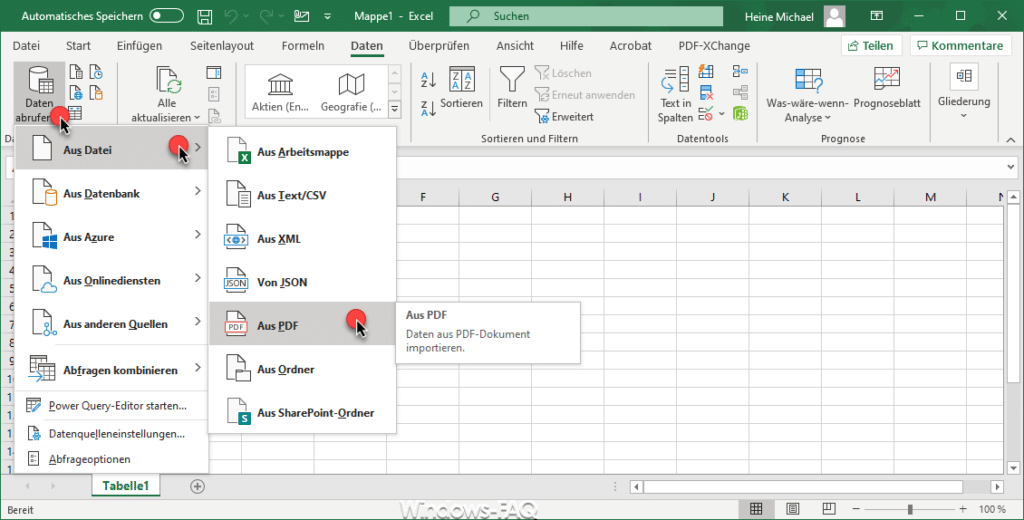Click the Kommentare button
Screen dimensions: 1024x520
(960, 46)
